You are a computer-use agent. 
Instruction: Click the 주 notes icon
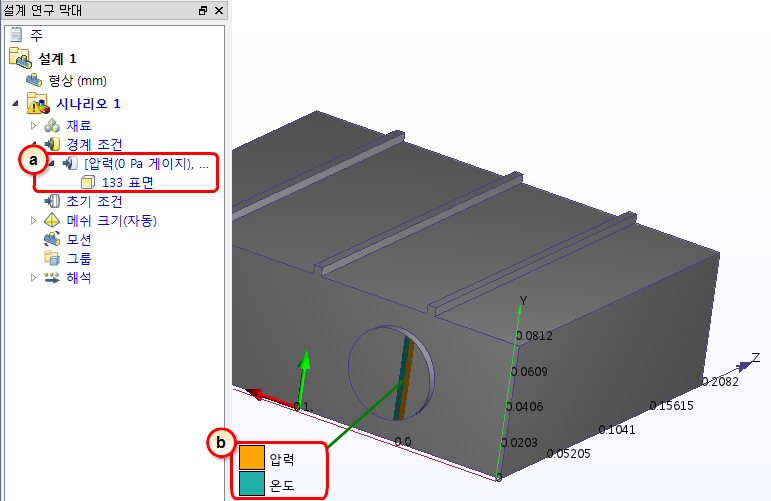pos(16,34)
